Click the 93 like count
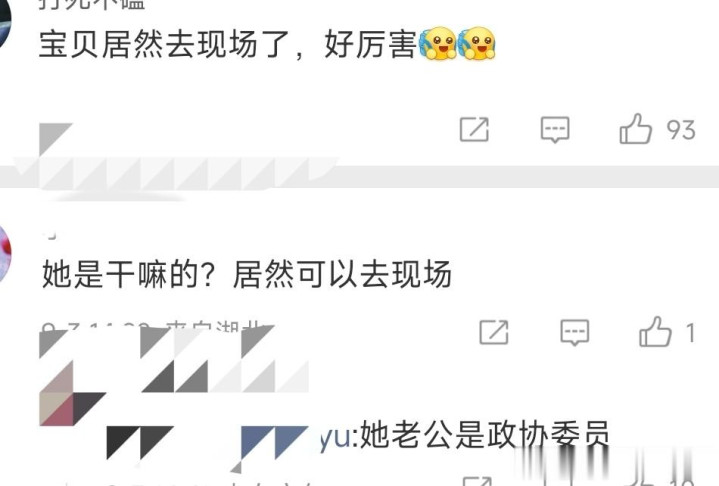The image size is (719, 486). 681,130
